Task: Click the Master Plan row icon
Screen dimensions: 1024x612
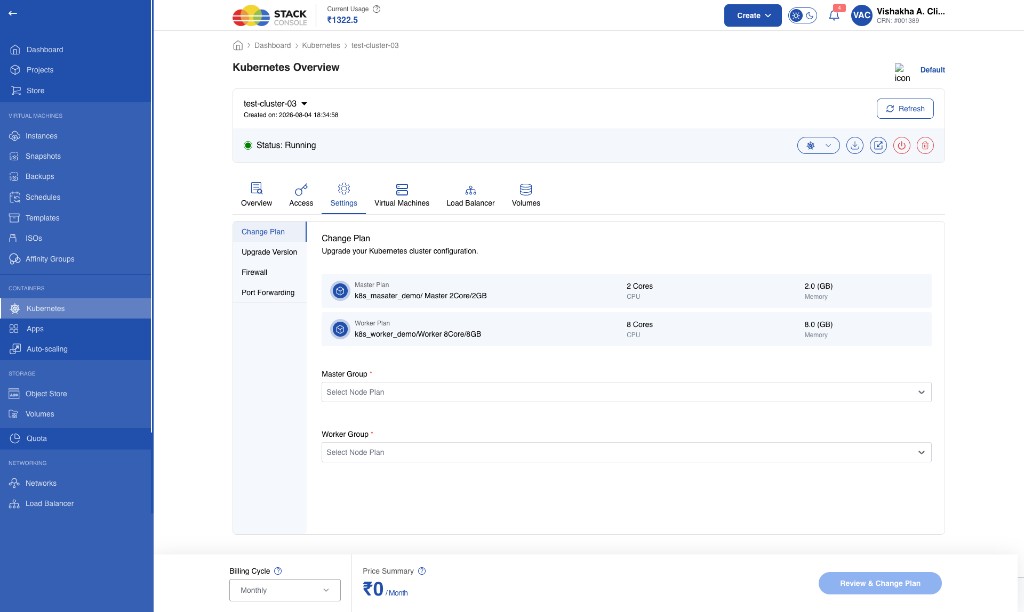Action: tap(340, 291)
